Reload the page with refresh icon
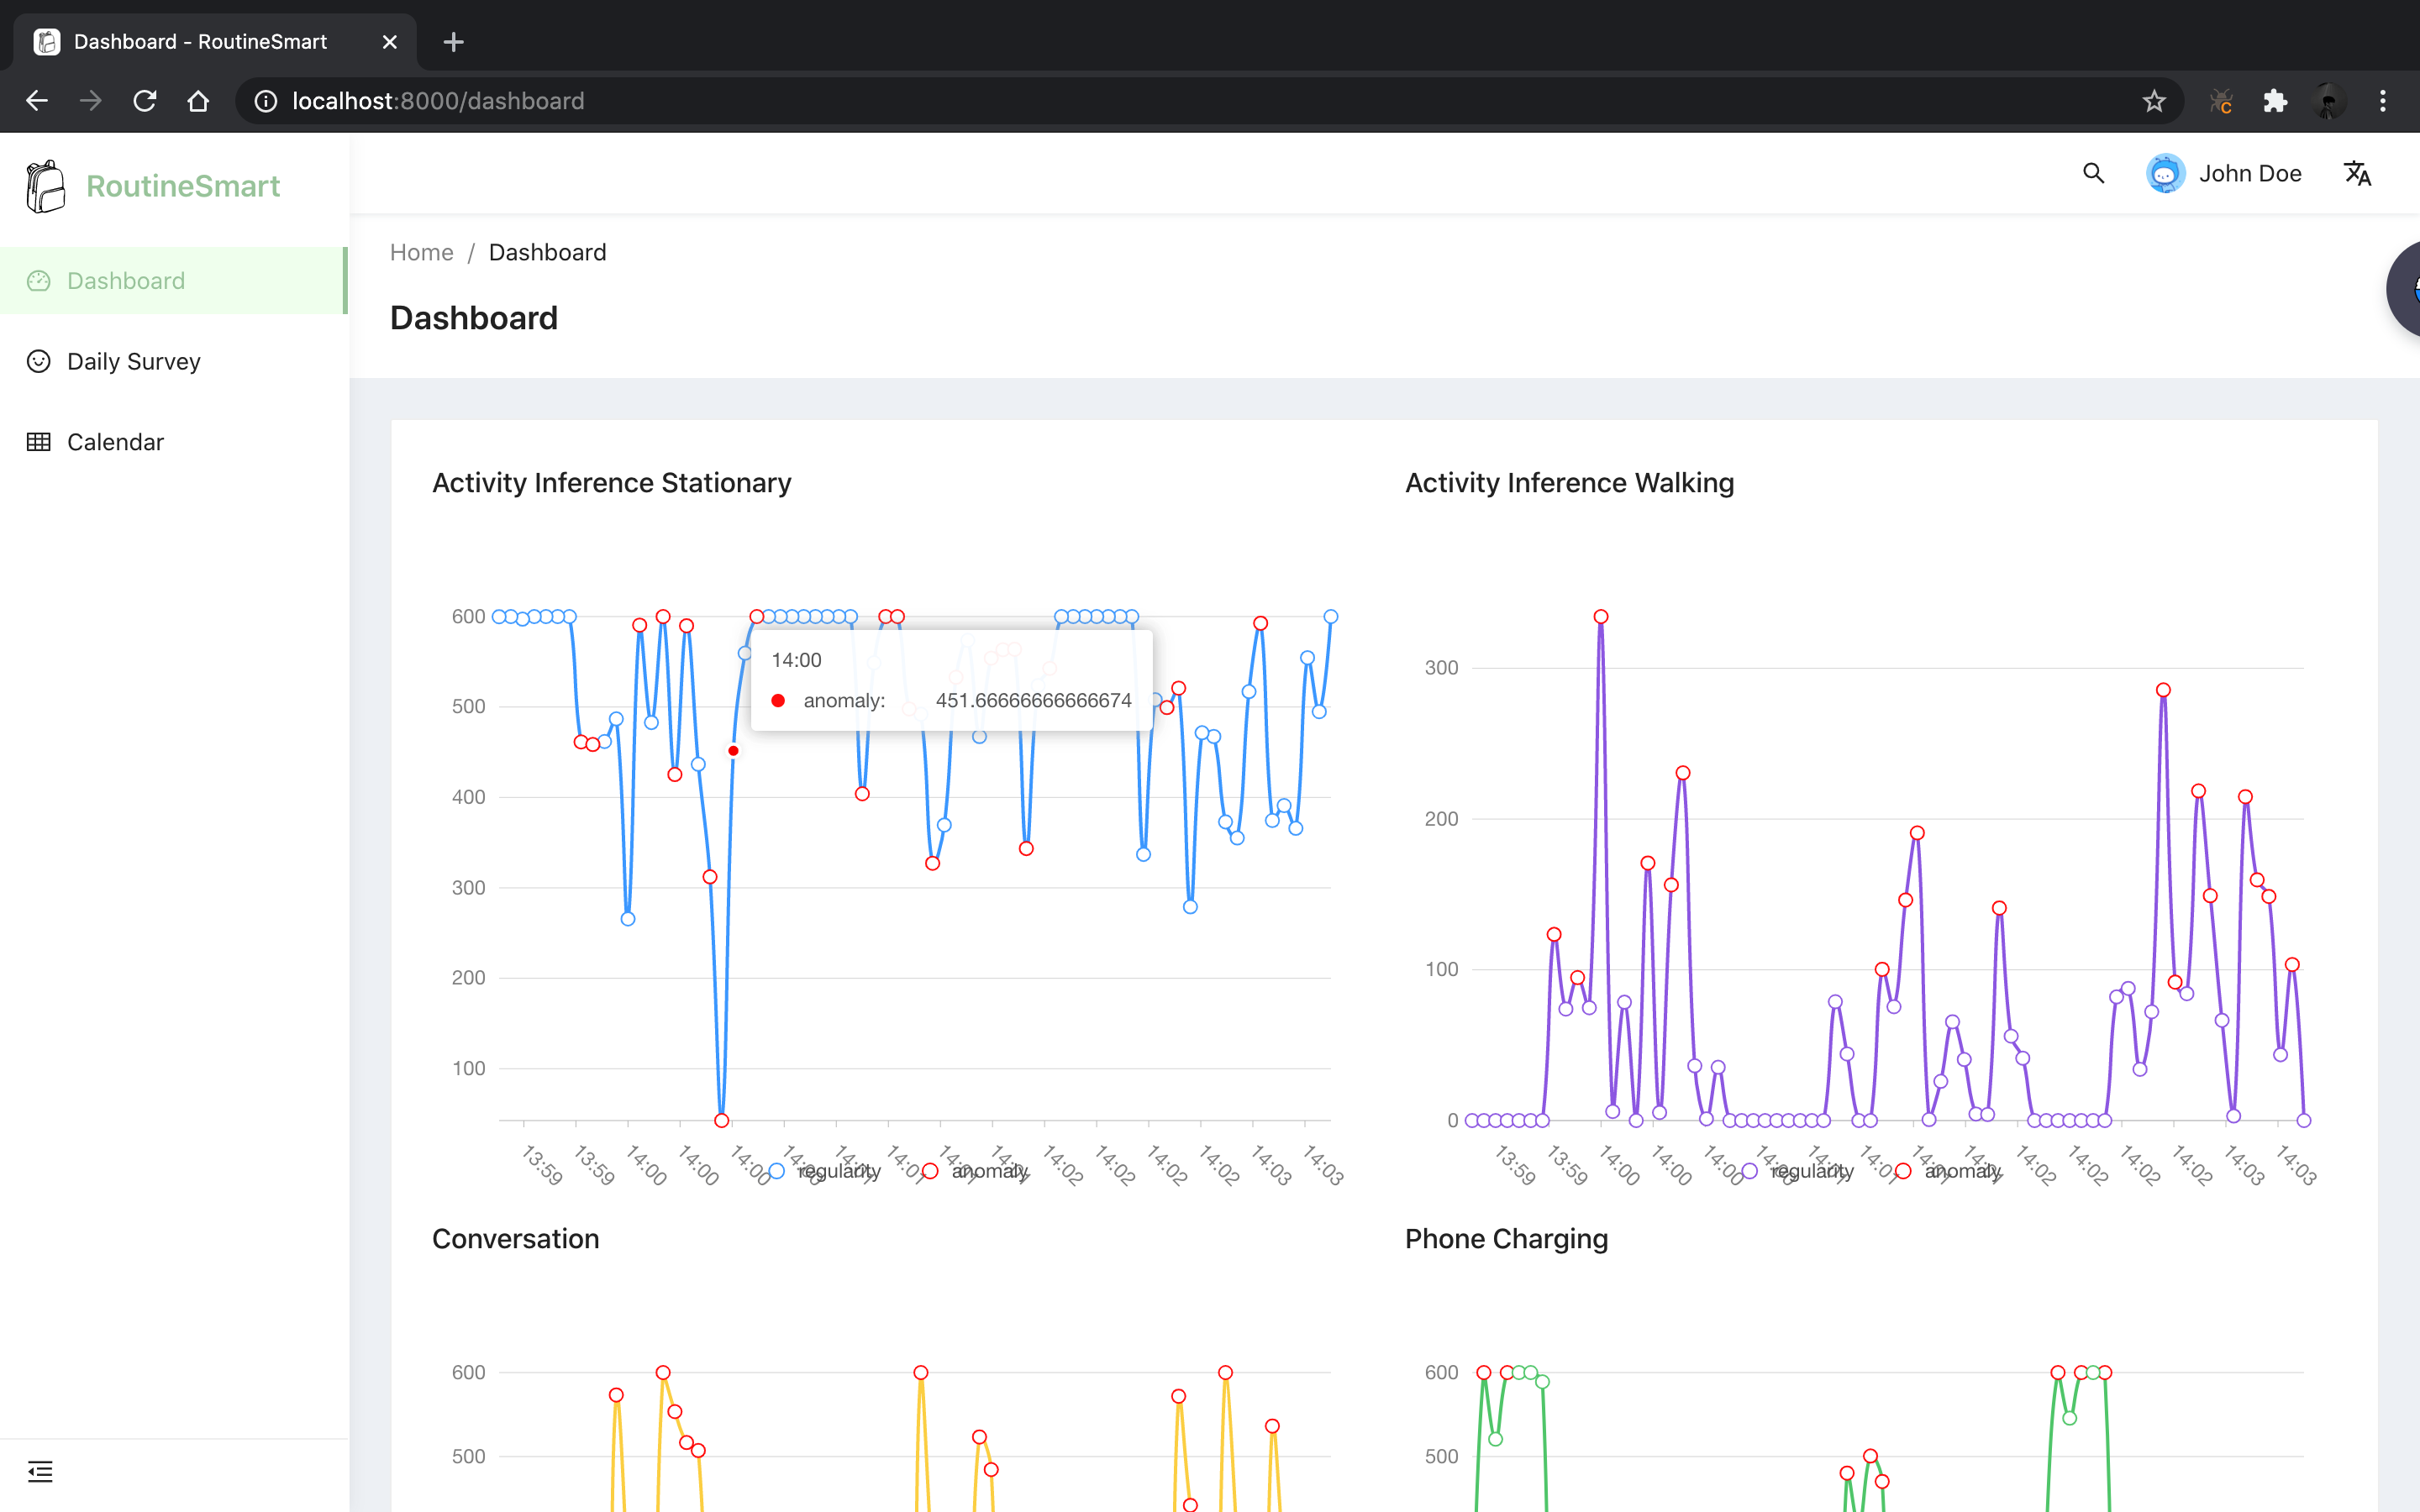This screenshot has width=2420, height=1512. pyautogui.click(x=145, y=101)
